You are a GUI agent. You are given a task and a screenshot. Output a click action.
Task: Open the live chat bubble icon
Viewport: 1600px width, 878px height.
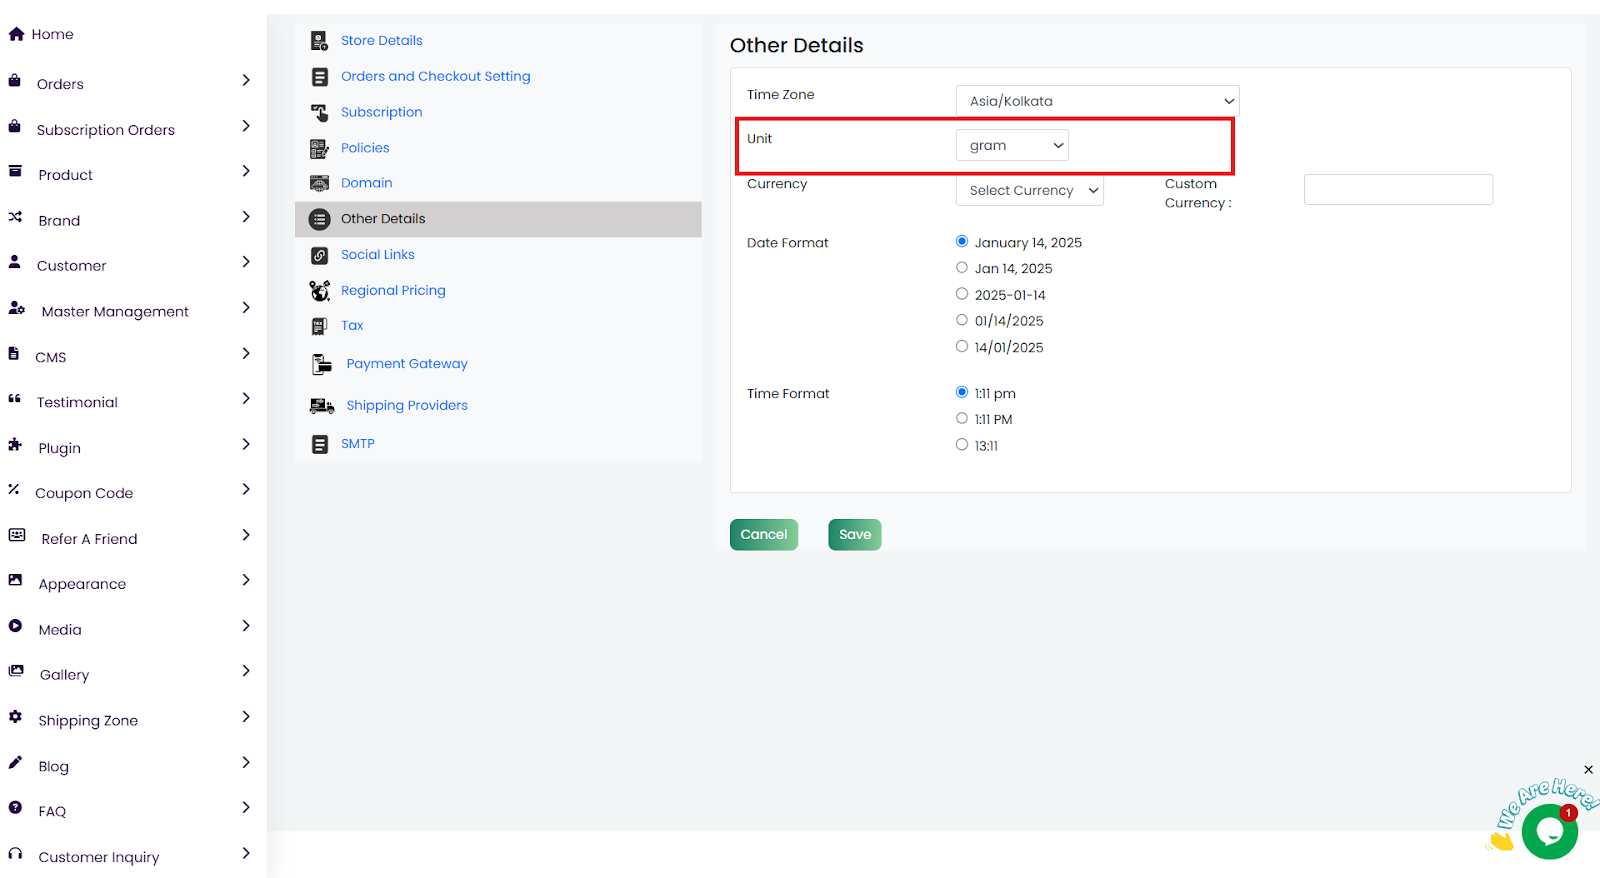1549,831
